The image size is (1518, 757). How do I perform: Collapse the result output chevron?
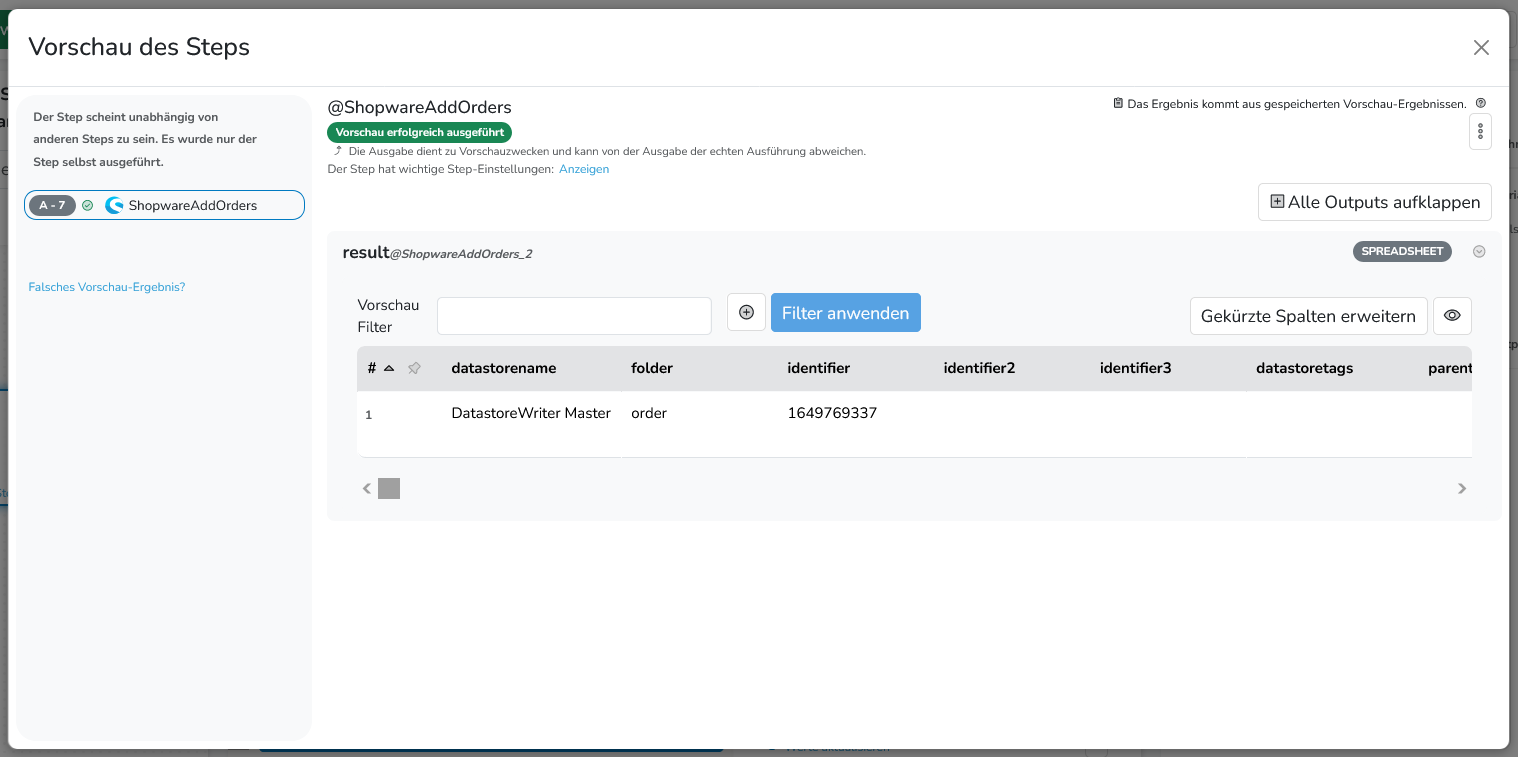[1479, 252]
